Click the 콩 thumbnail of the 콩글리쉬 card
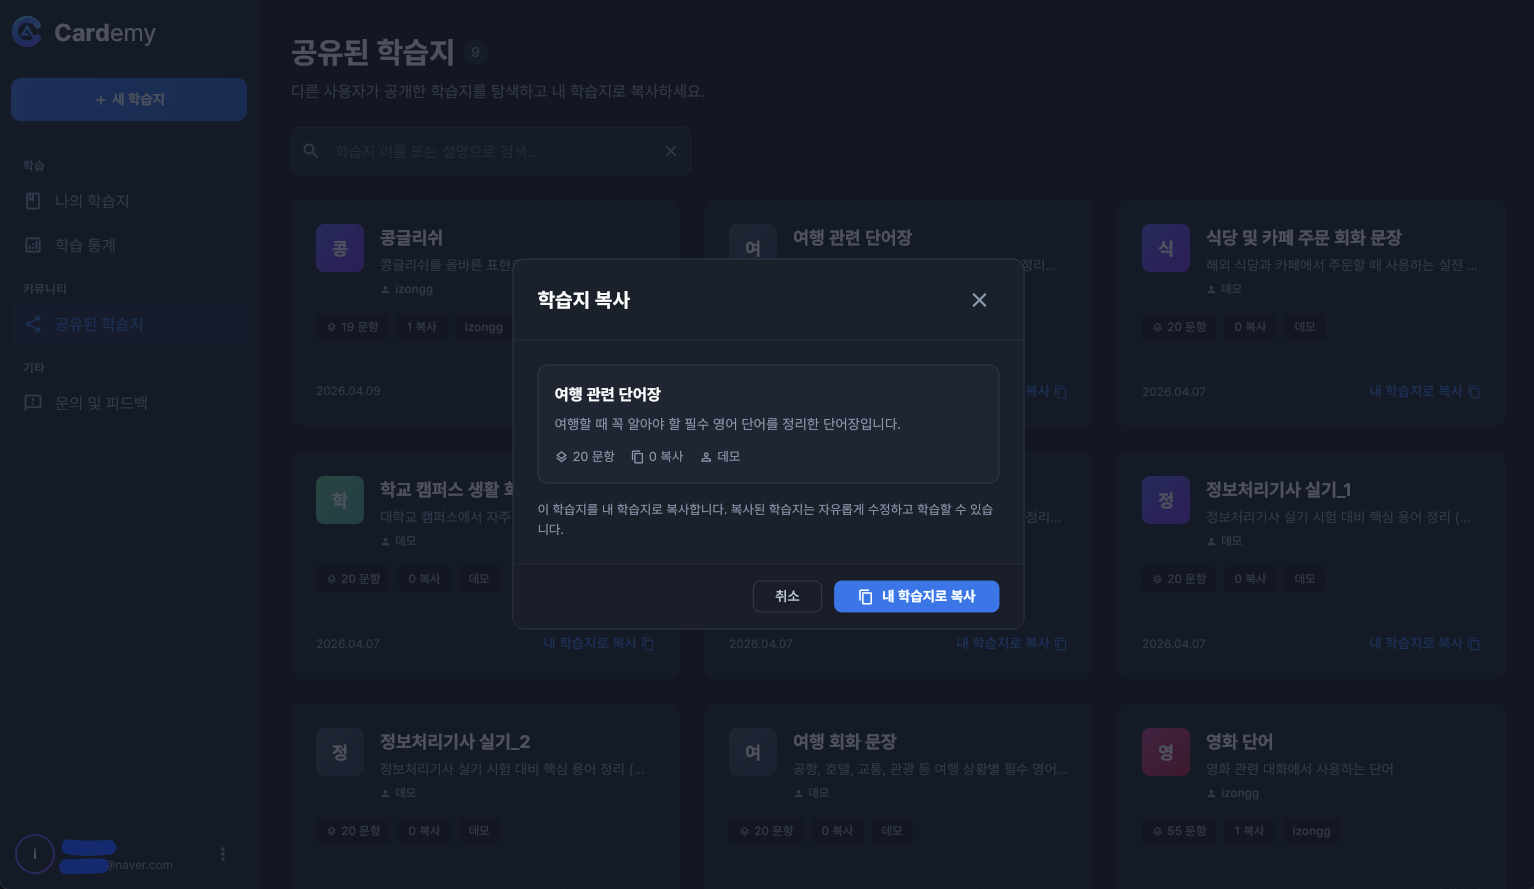This screenshot has height=889, width=1534. [x=340, y=248]
